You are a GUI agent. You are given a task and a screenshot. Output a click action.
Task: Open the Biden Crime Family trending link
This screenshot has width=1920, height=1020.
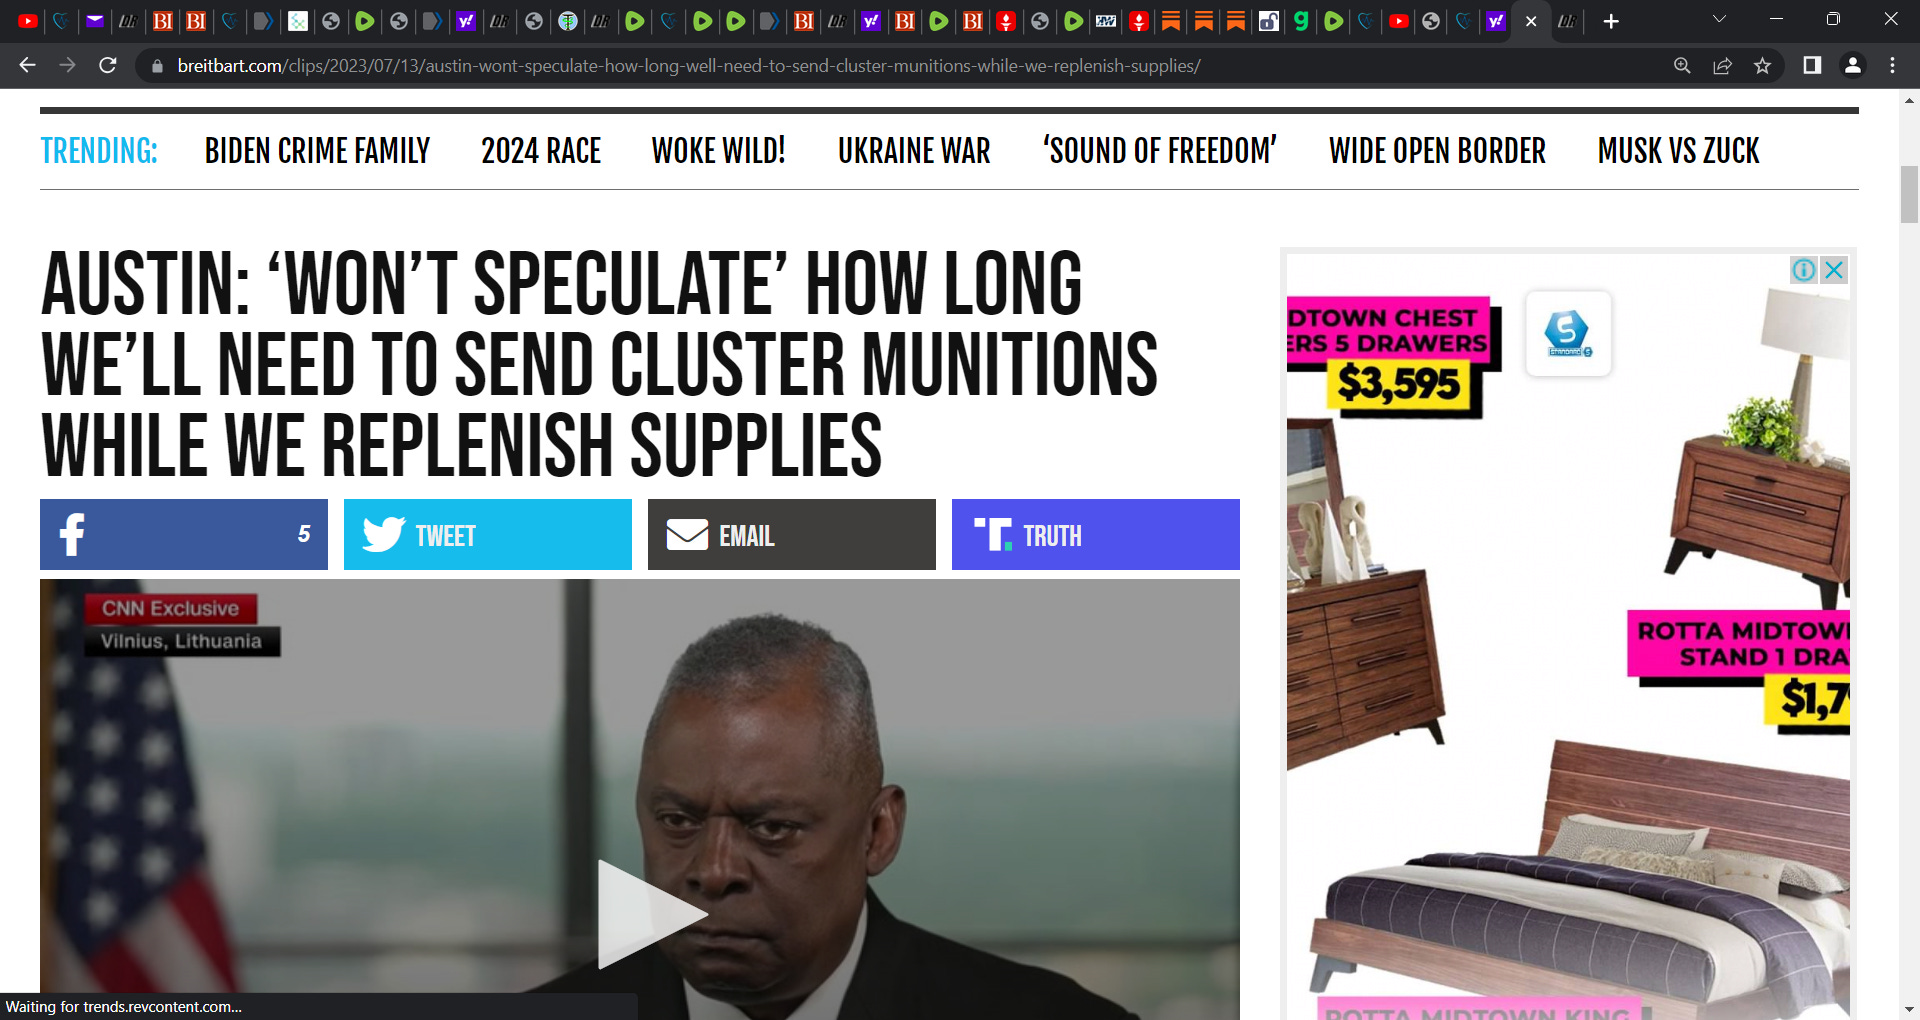point(317,151)
